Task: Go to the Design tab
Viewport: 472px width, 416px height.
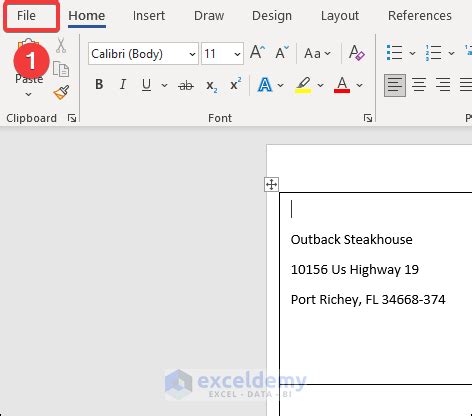Action: 272,16
